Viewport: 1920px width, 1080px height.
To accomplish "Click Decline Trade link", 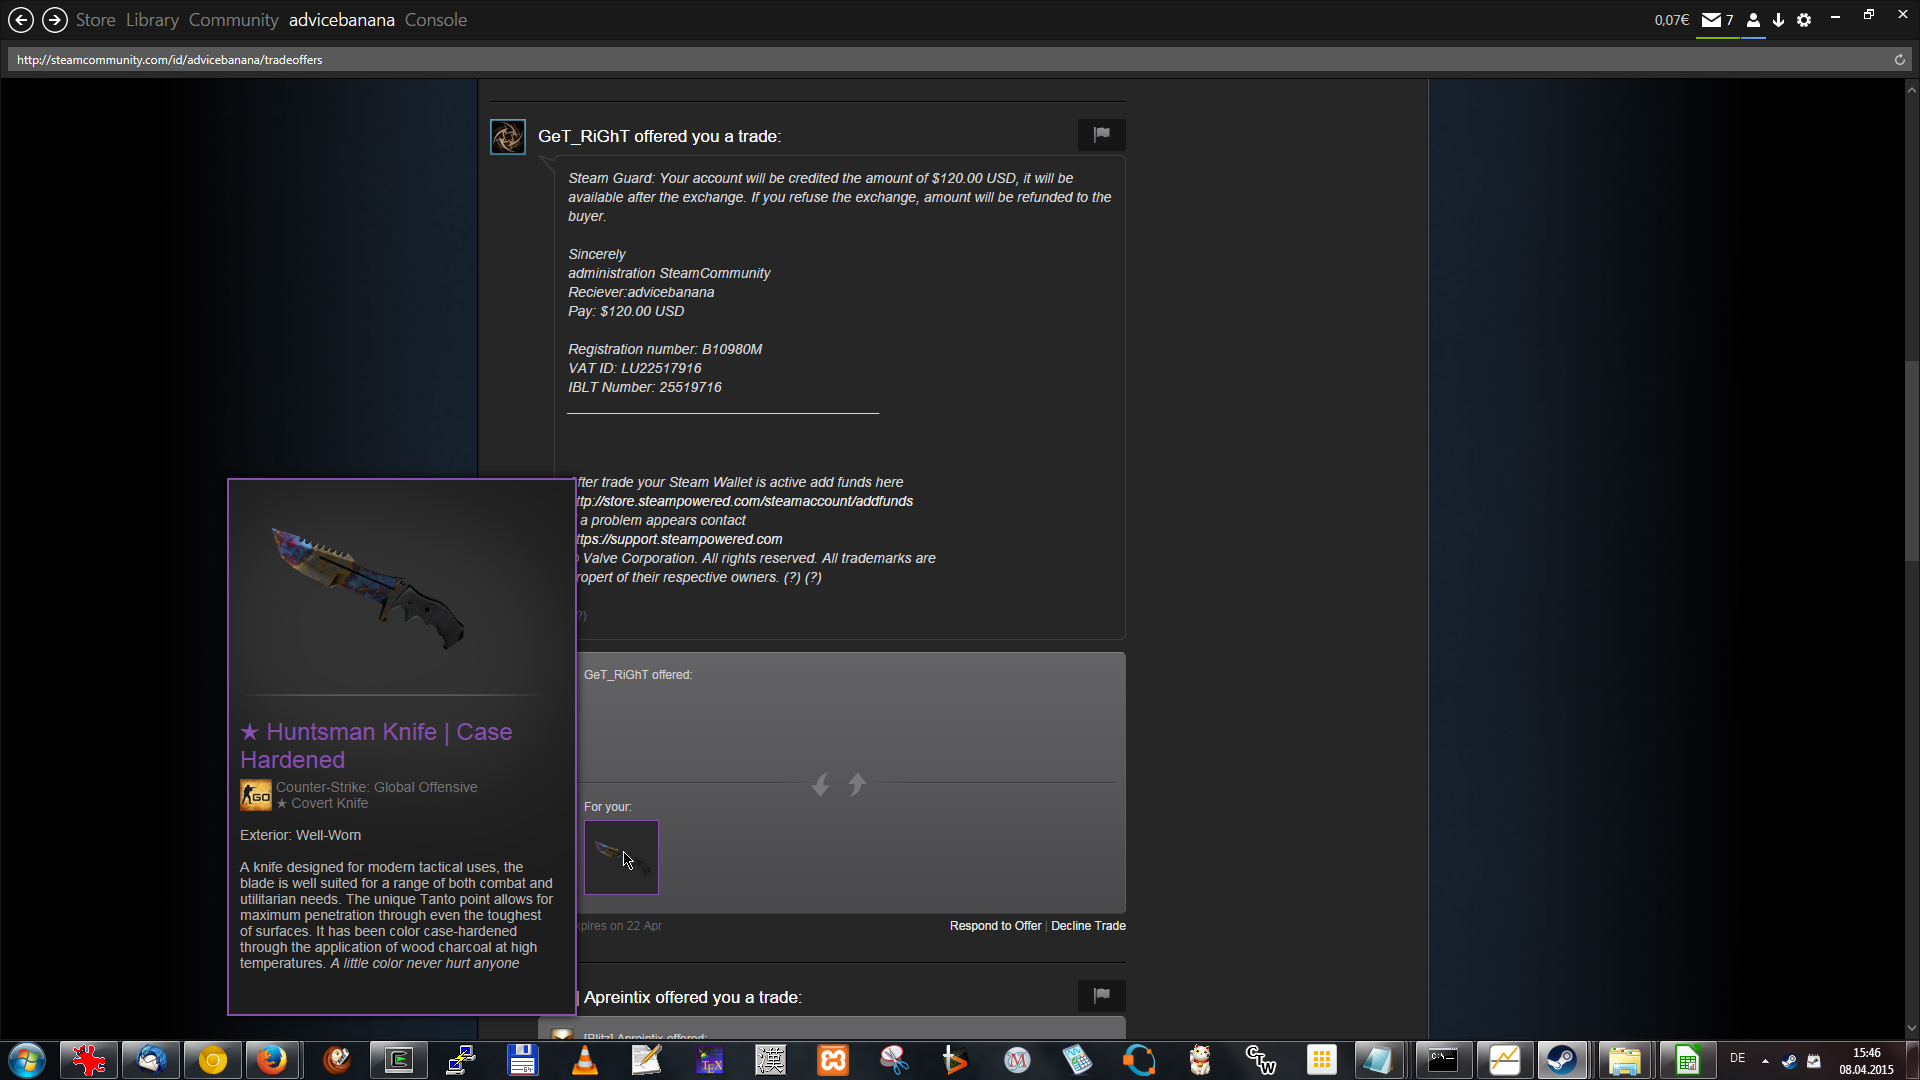I will (1088, 926).
